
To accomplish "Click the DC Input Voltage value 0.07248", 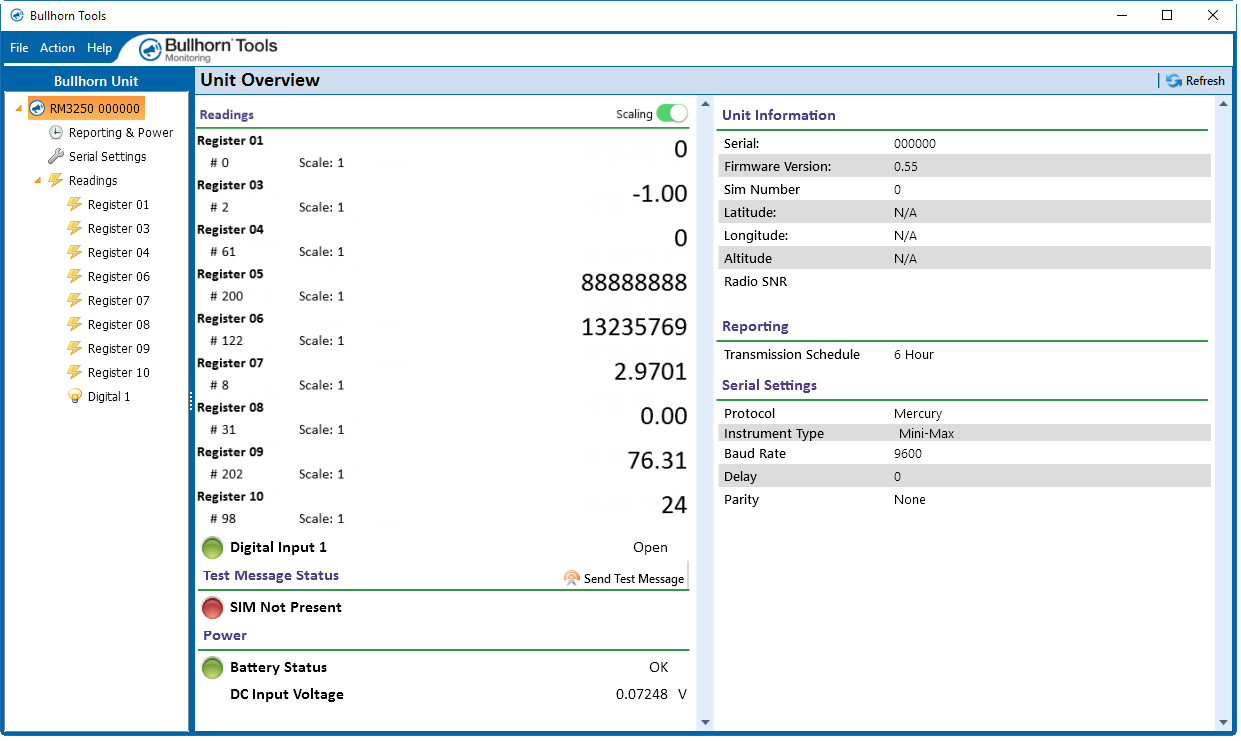I will [642, 694].
